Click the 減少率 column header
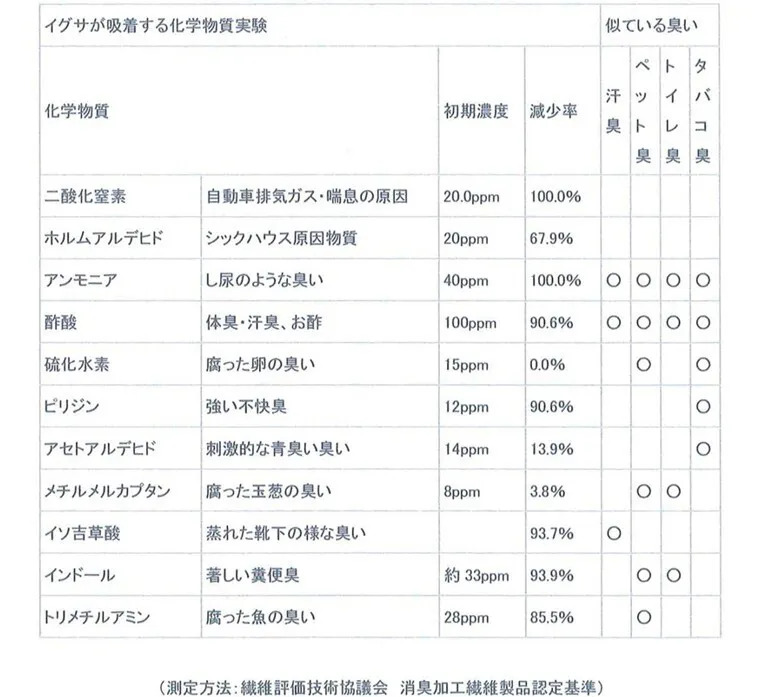This screenshot has width=778, height=697. (553, 112)
